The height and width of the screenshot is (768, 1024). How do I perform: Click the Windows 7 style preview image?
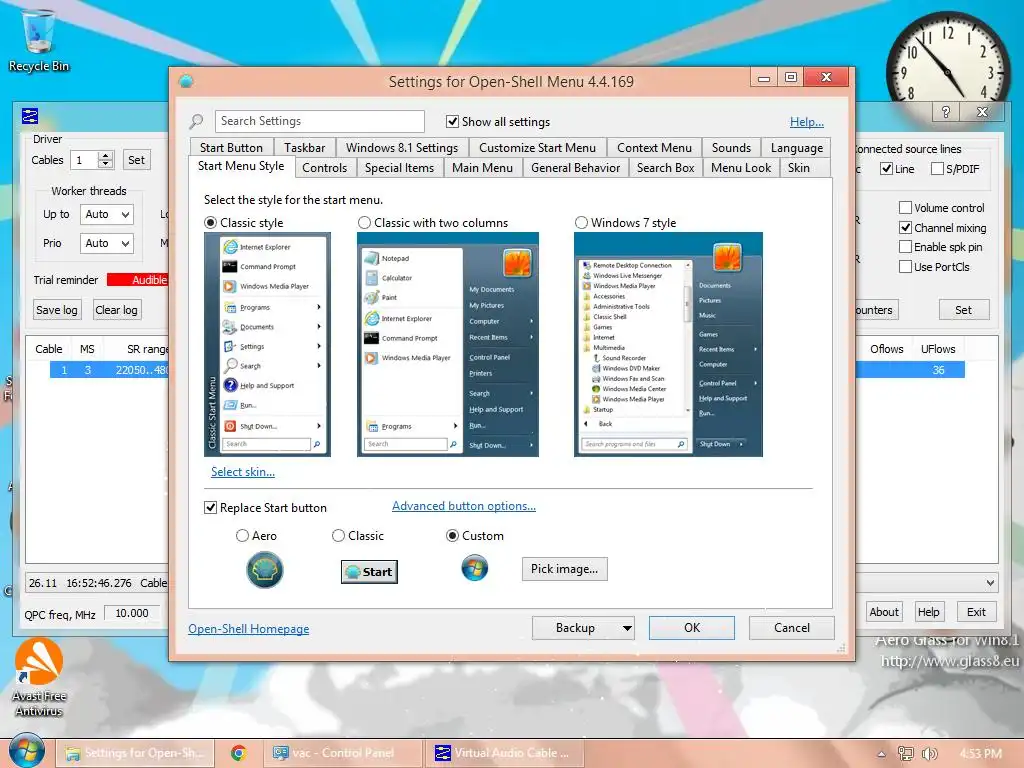(x=668, y=344)
